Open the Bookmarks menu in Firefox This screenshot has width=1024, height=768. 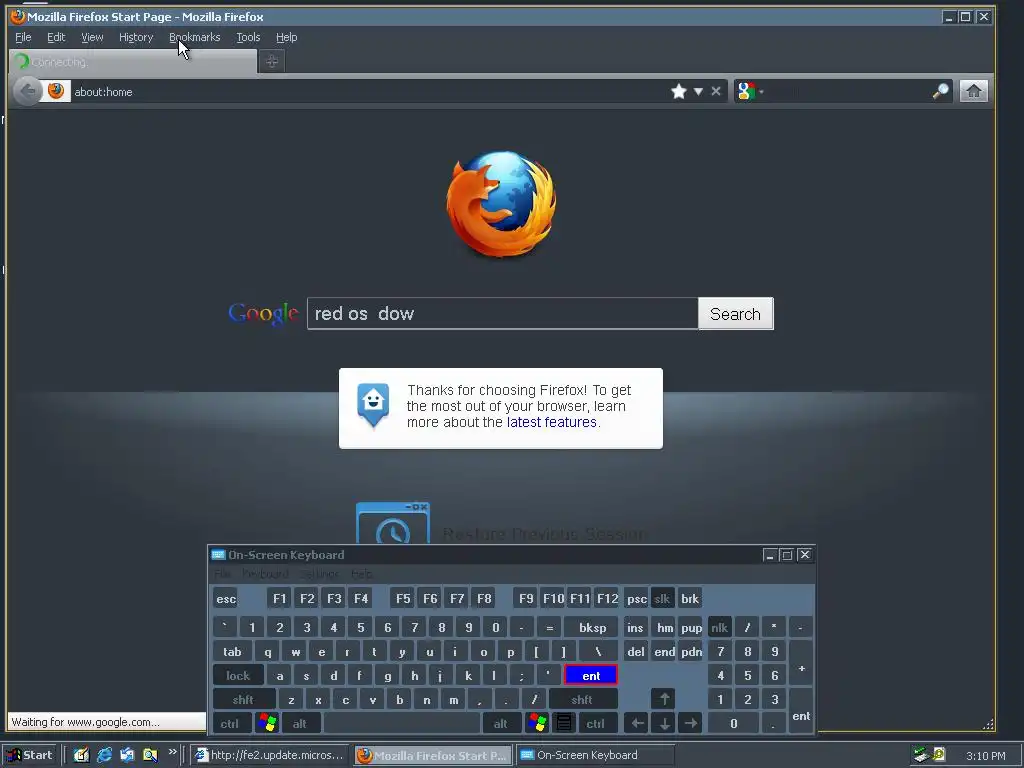(x=195, y=37)
